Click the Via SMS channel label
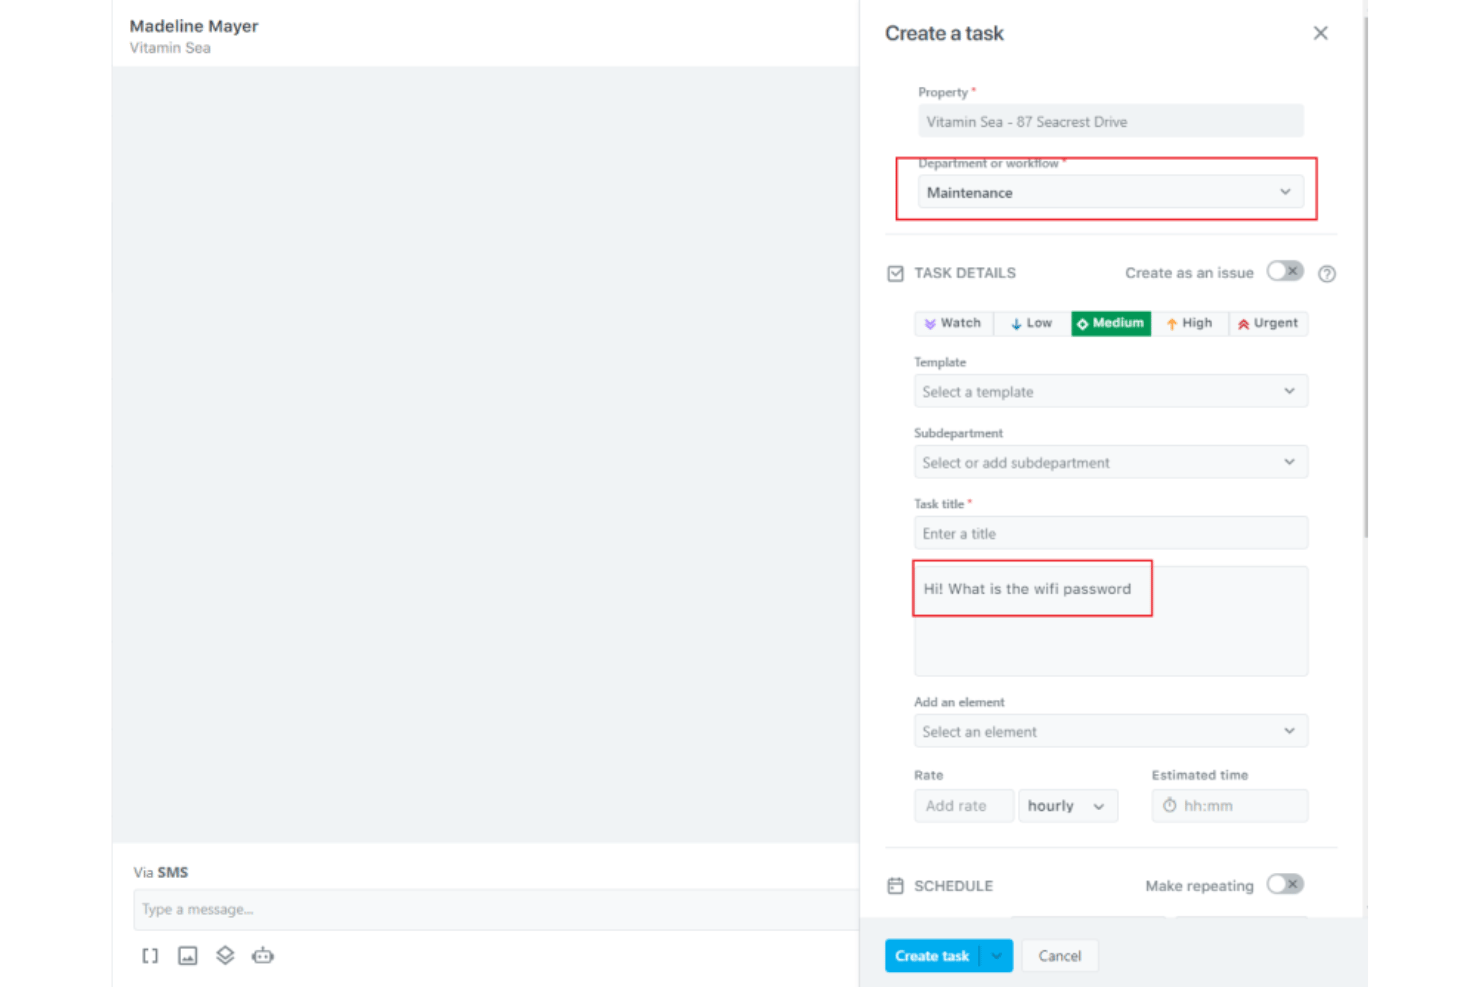The height and width of the screenshot is (987, 1480). 161,872
